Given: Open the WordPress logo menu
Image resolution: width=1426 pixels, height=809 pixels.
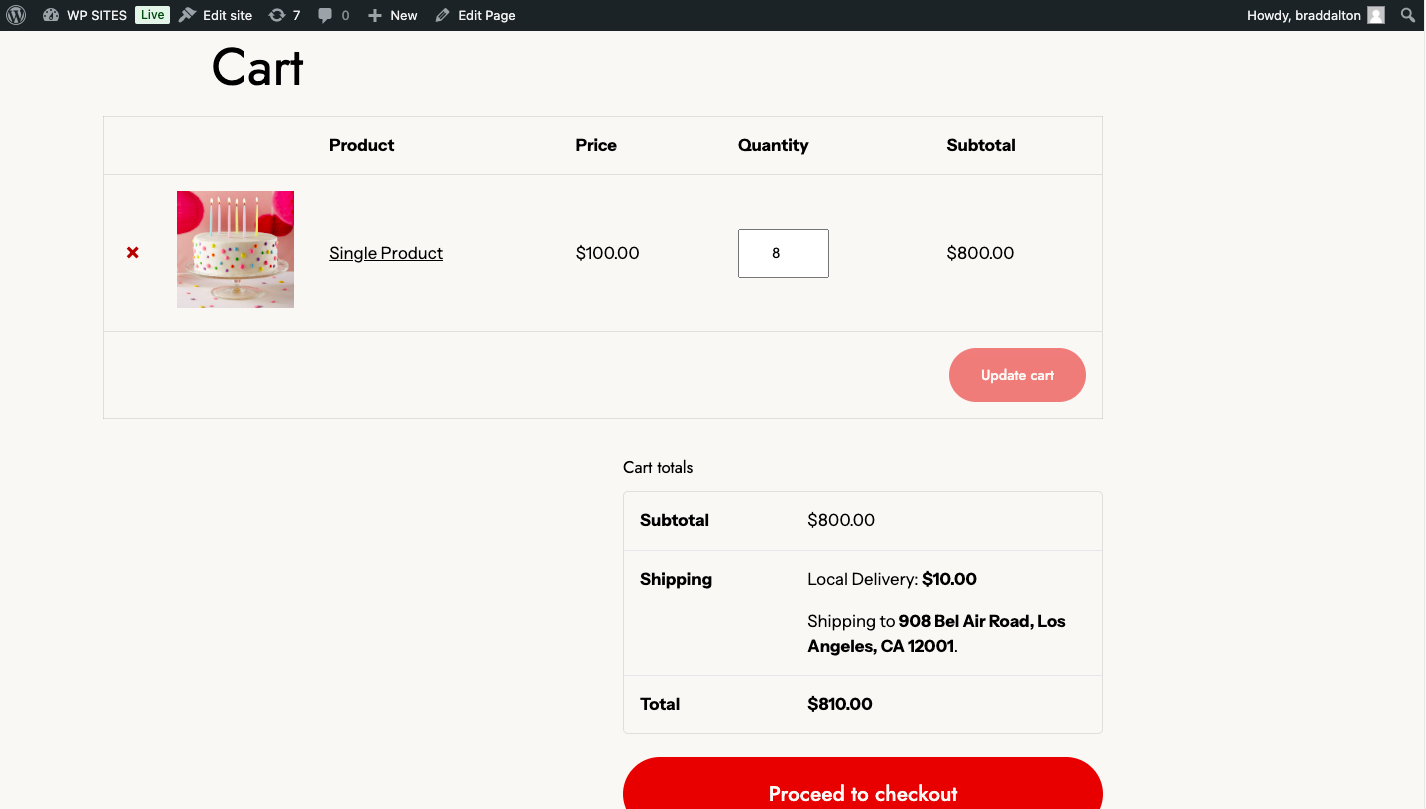Looking at the screenshot, I should 16,15.
